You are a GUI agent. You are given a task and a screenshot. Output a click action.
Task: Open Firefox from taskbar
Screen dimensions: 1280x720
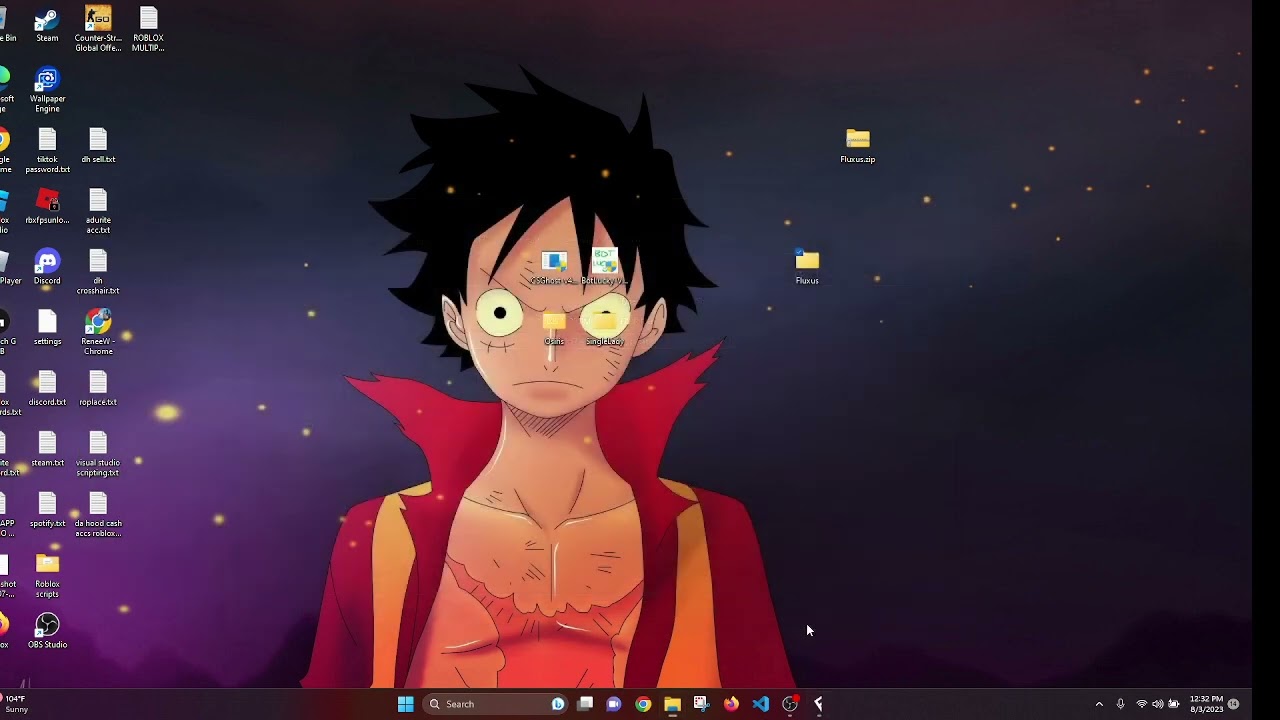click(731, 704)
